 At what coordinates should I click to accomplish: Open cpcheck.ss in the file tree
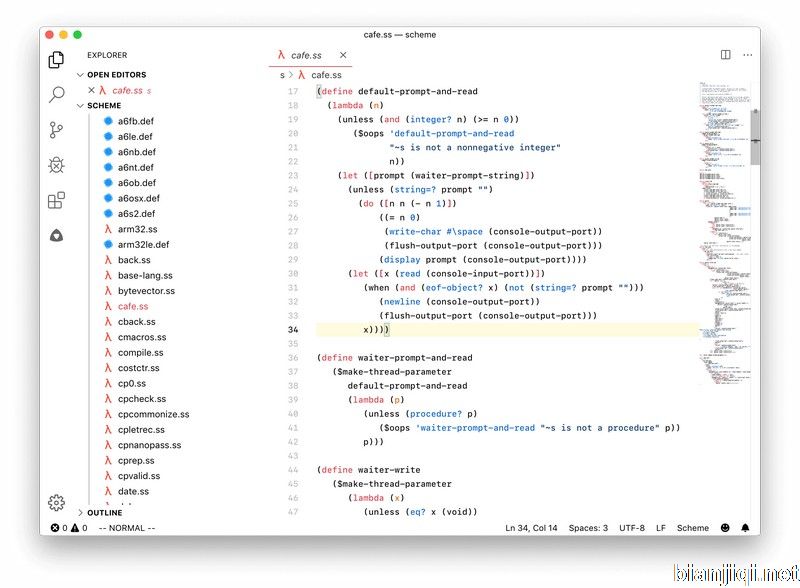pos(142,399)
